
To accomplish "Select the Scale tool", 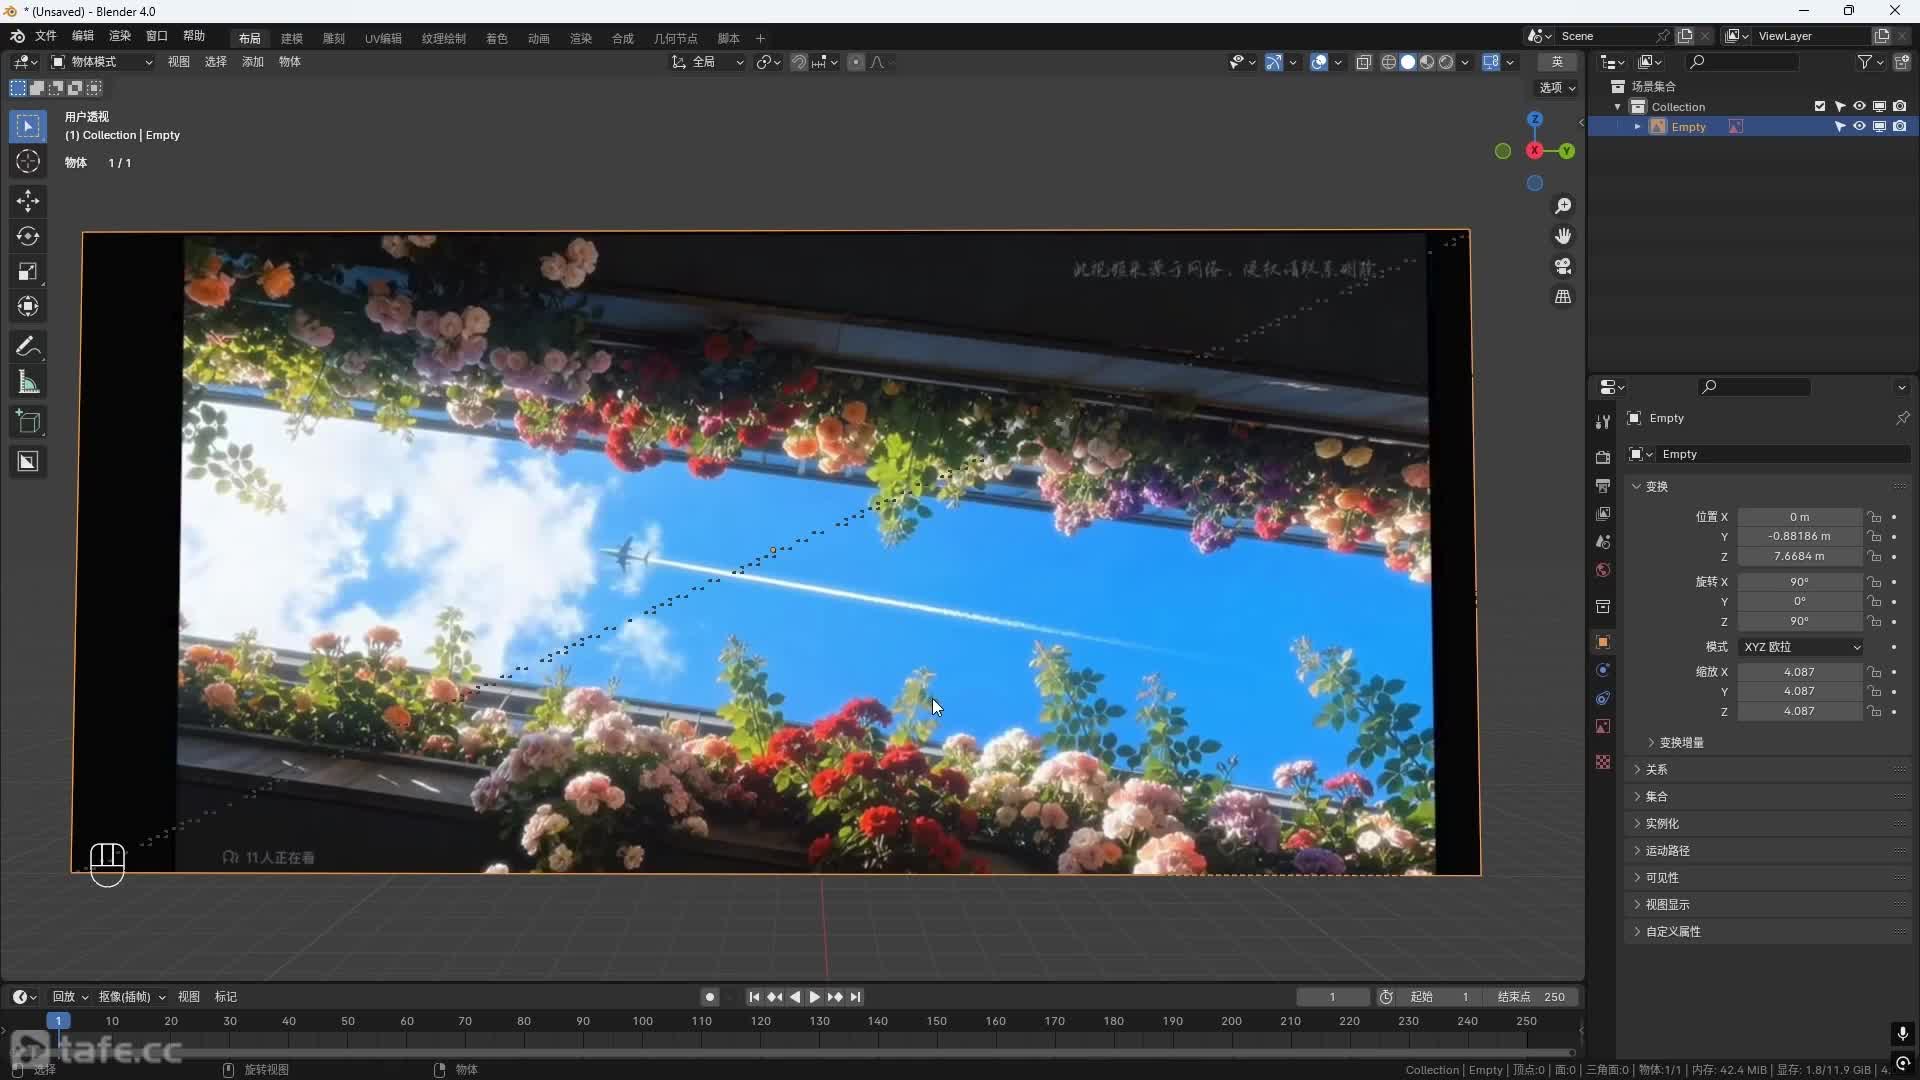I will (x=27, y=272).
